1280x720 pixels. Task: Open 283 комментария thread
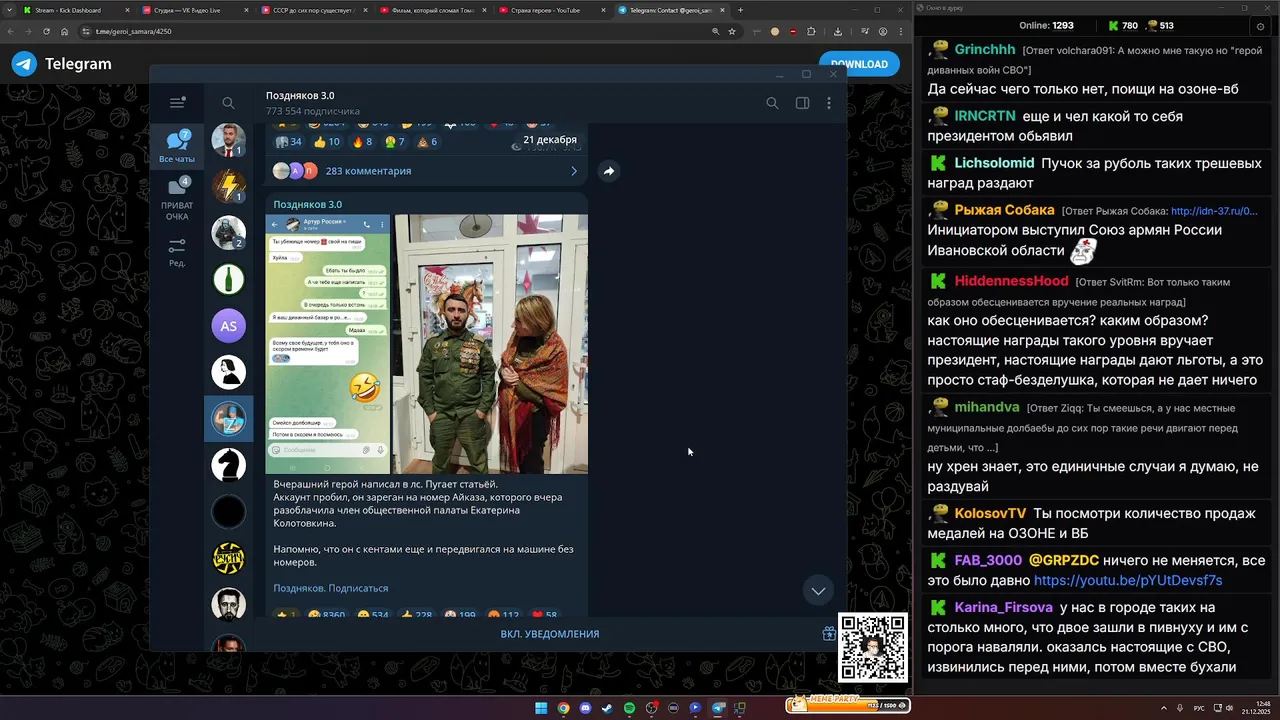[368, 171]
